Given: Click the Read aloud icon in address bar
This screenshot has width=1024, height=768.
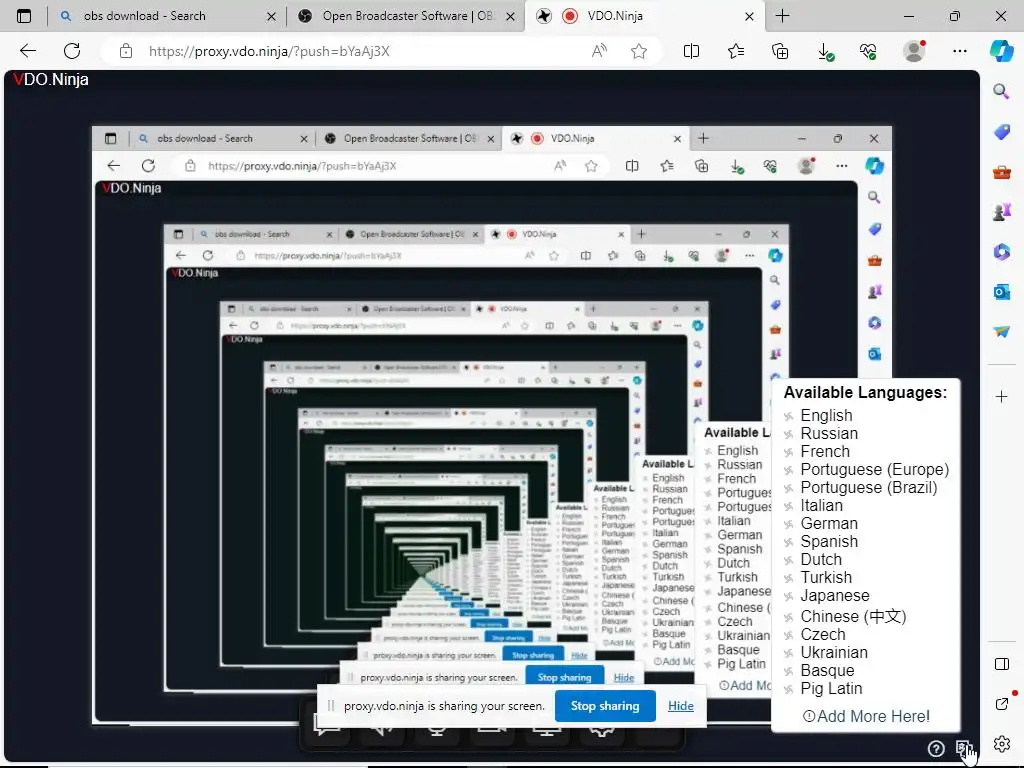Looking at the screenshot, I should pyautogui.click(x=599, y=51).
